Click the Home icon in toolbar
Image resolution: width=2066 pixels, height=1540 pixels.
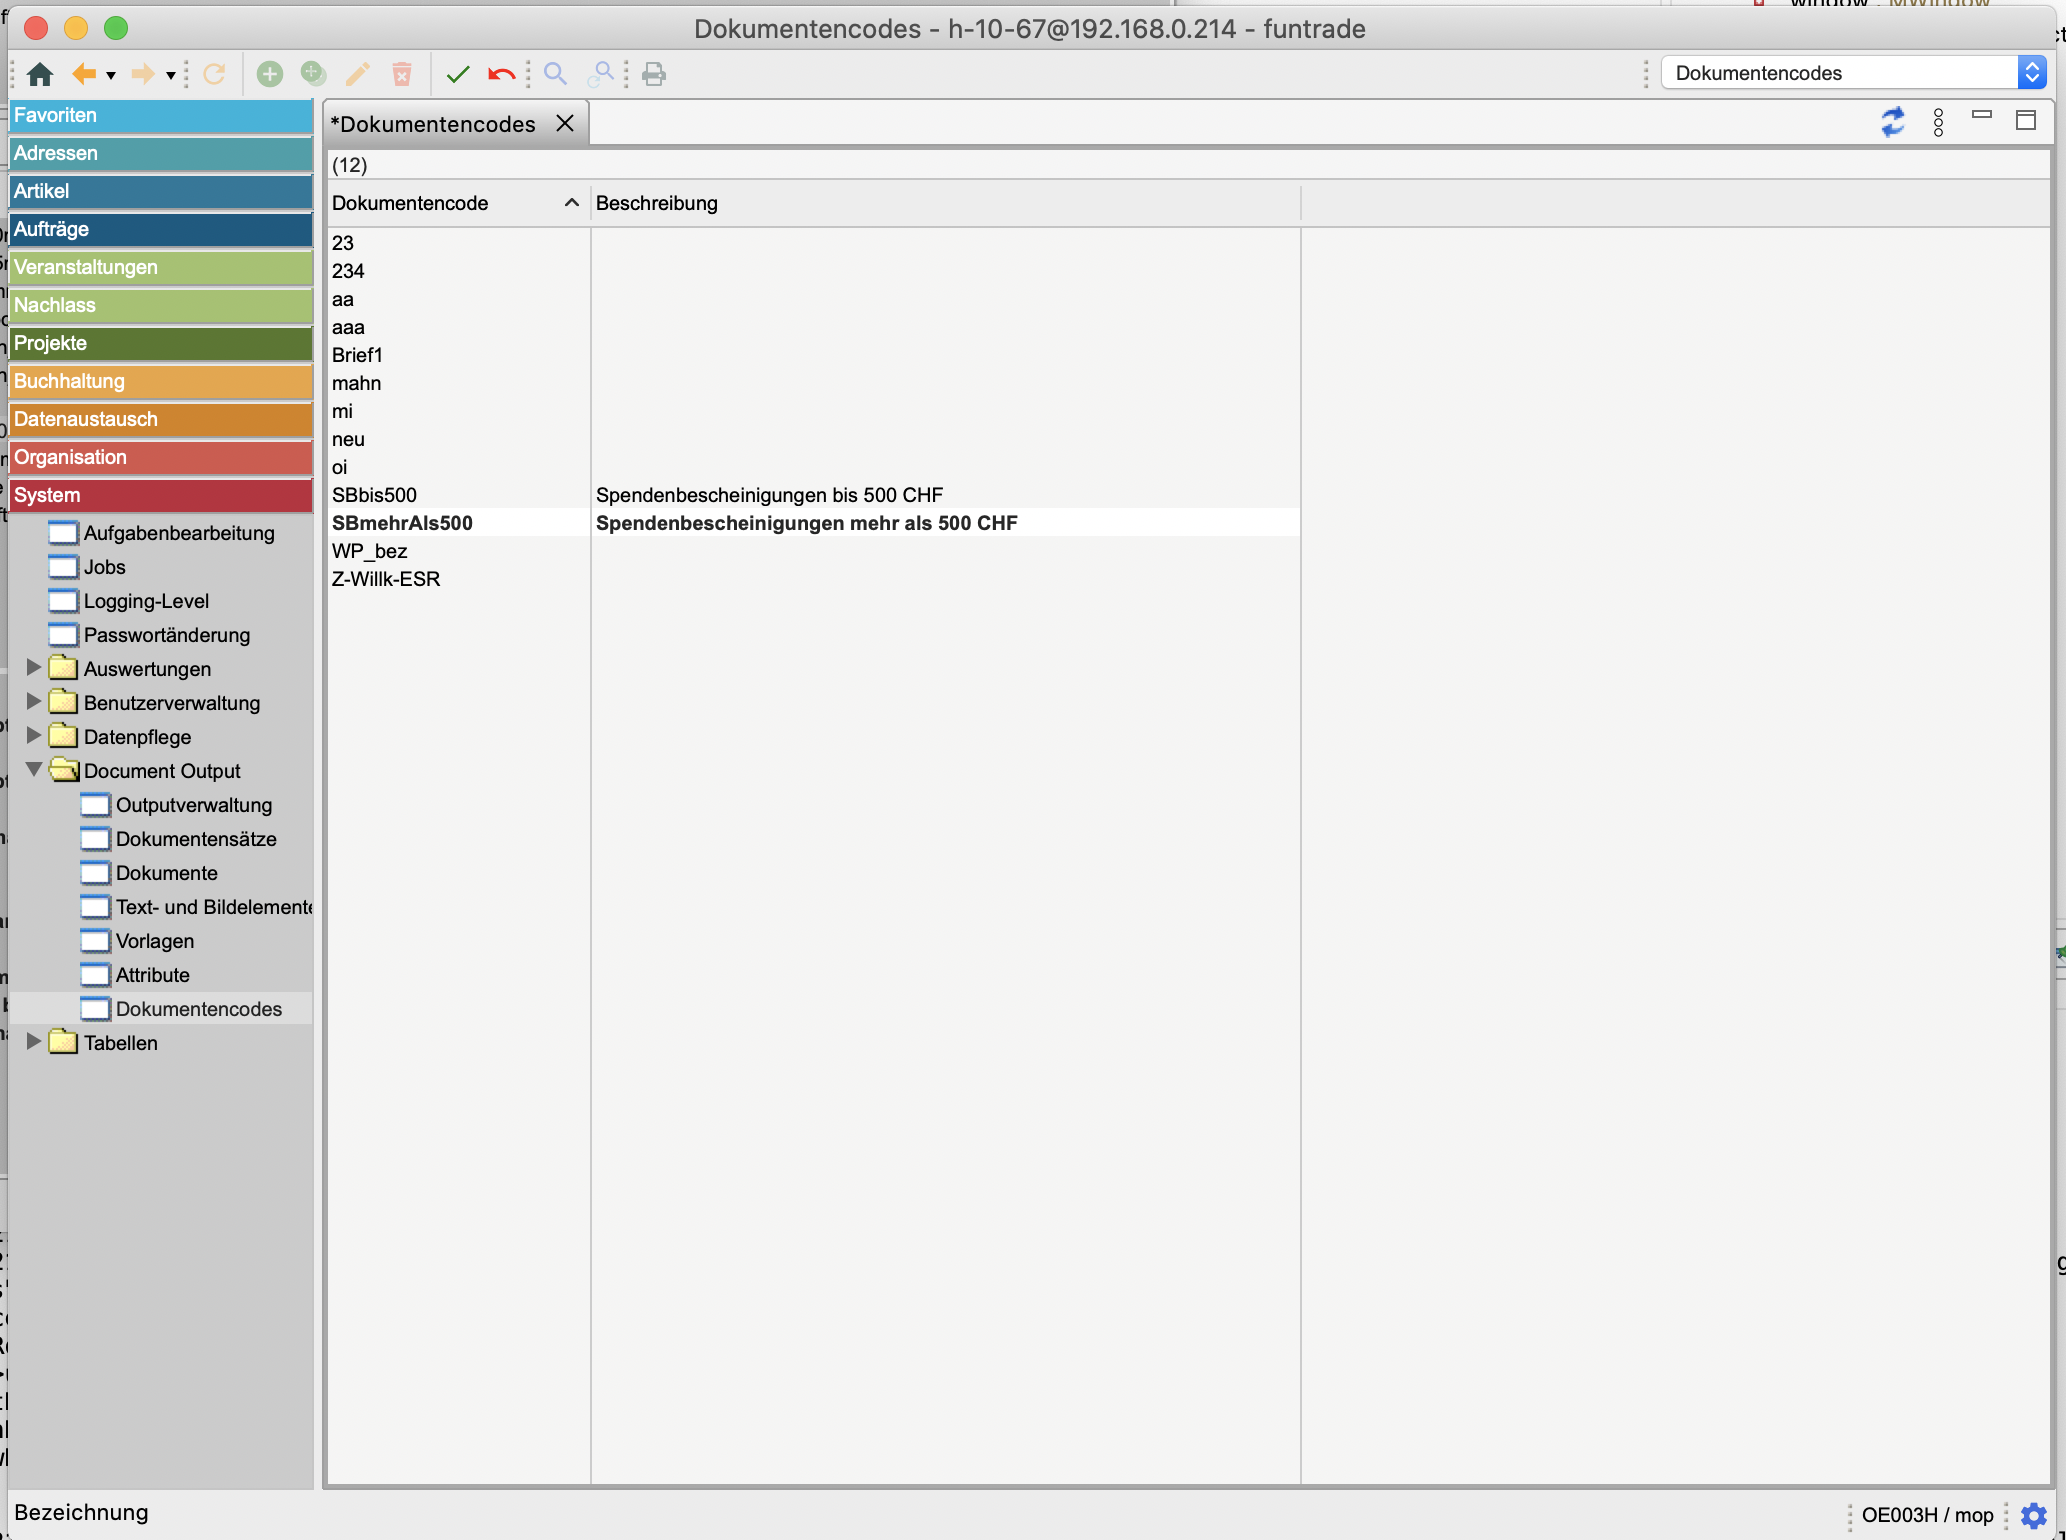point(40,74)
